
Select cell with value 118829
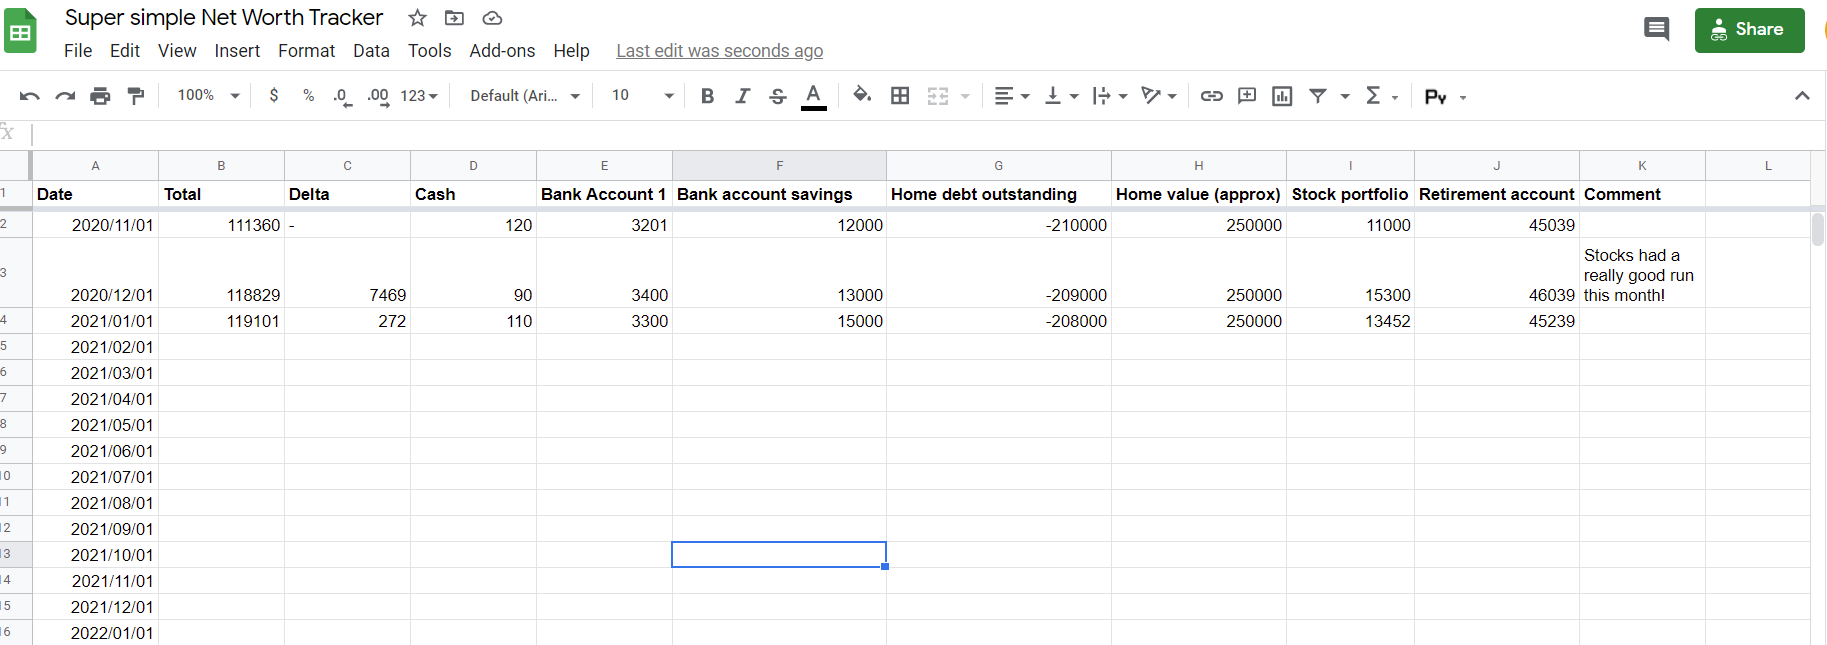click(221, 273)
